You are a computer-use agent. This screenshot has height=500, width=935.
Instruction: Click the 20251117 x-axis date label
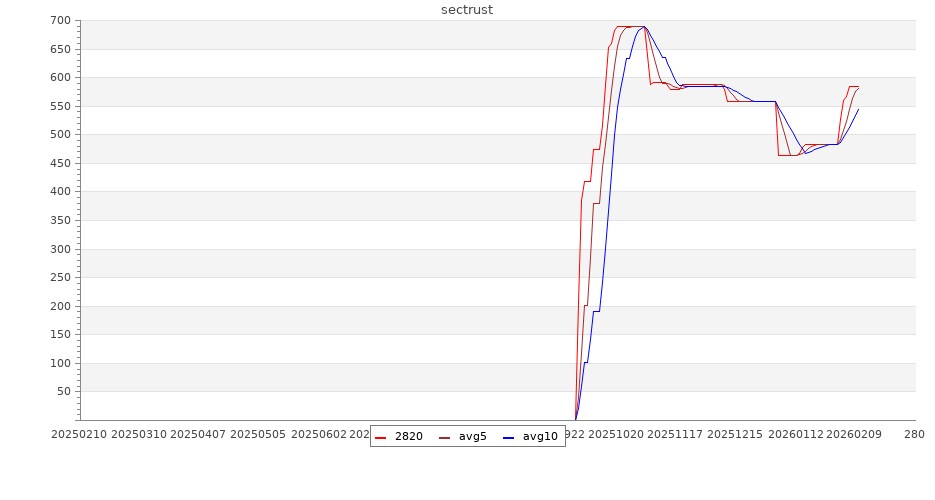[x=675, y=435]
